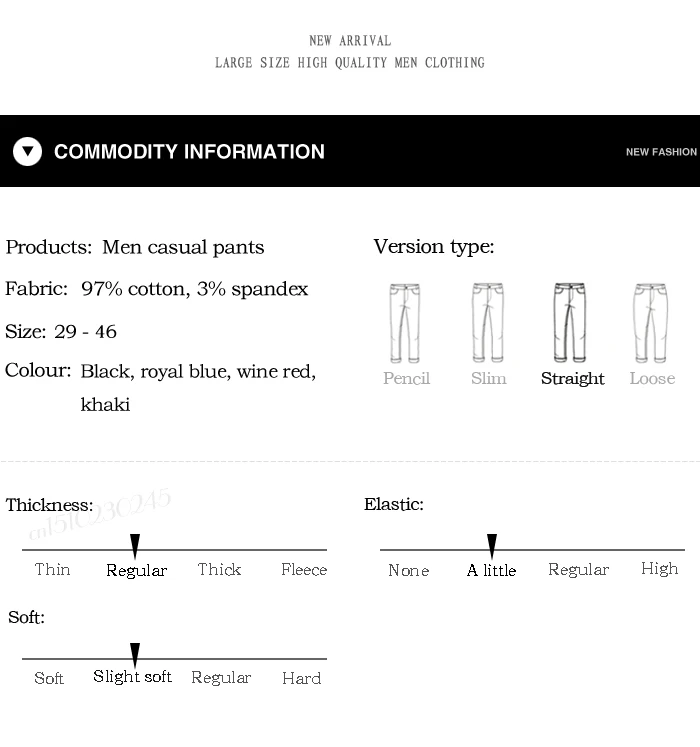The width and height of the screenshot is (700, 747).
Task: Click the Straight version type label
Action: (x=573, y=379)
